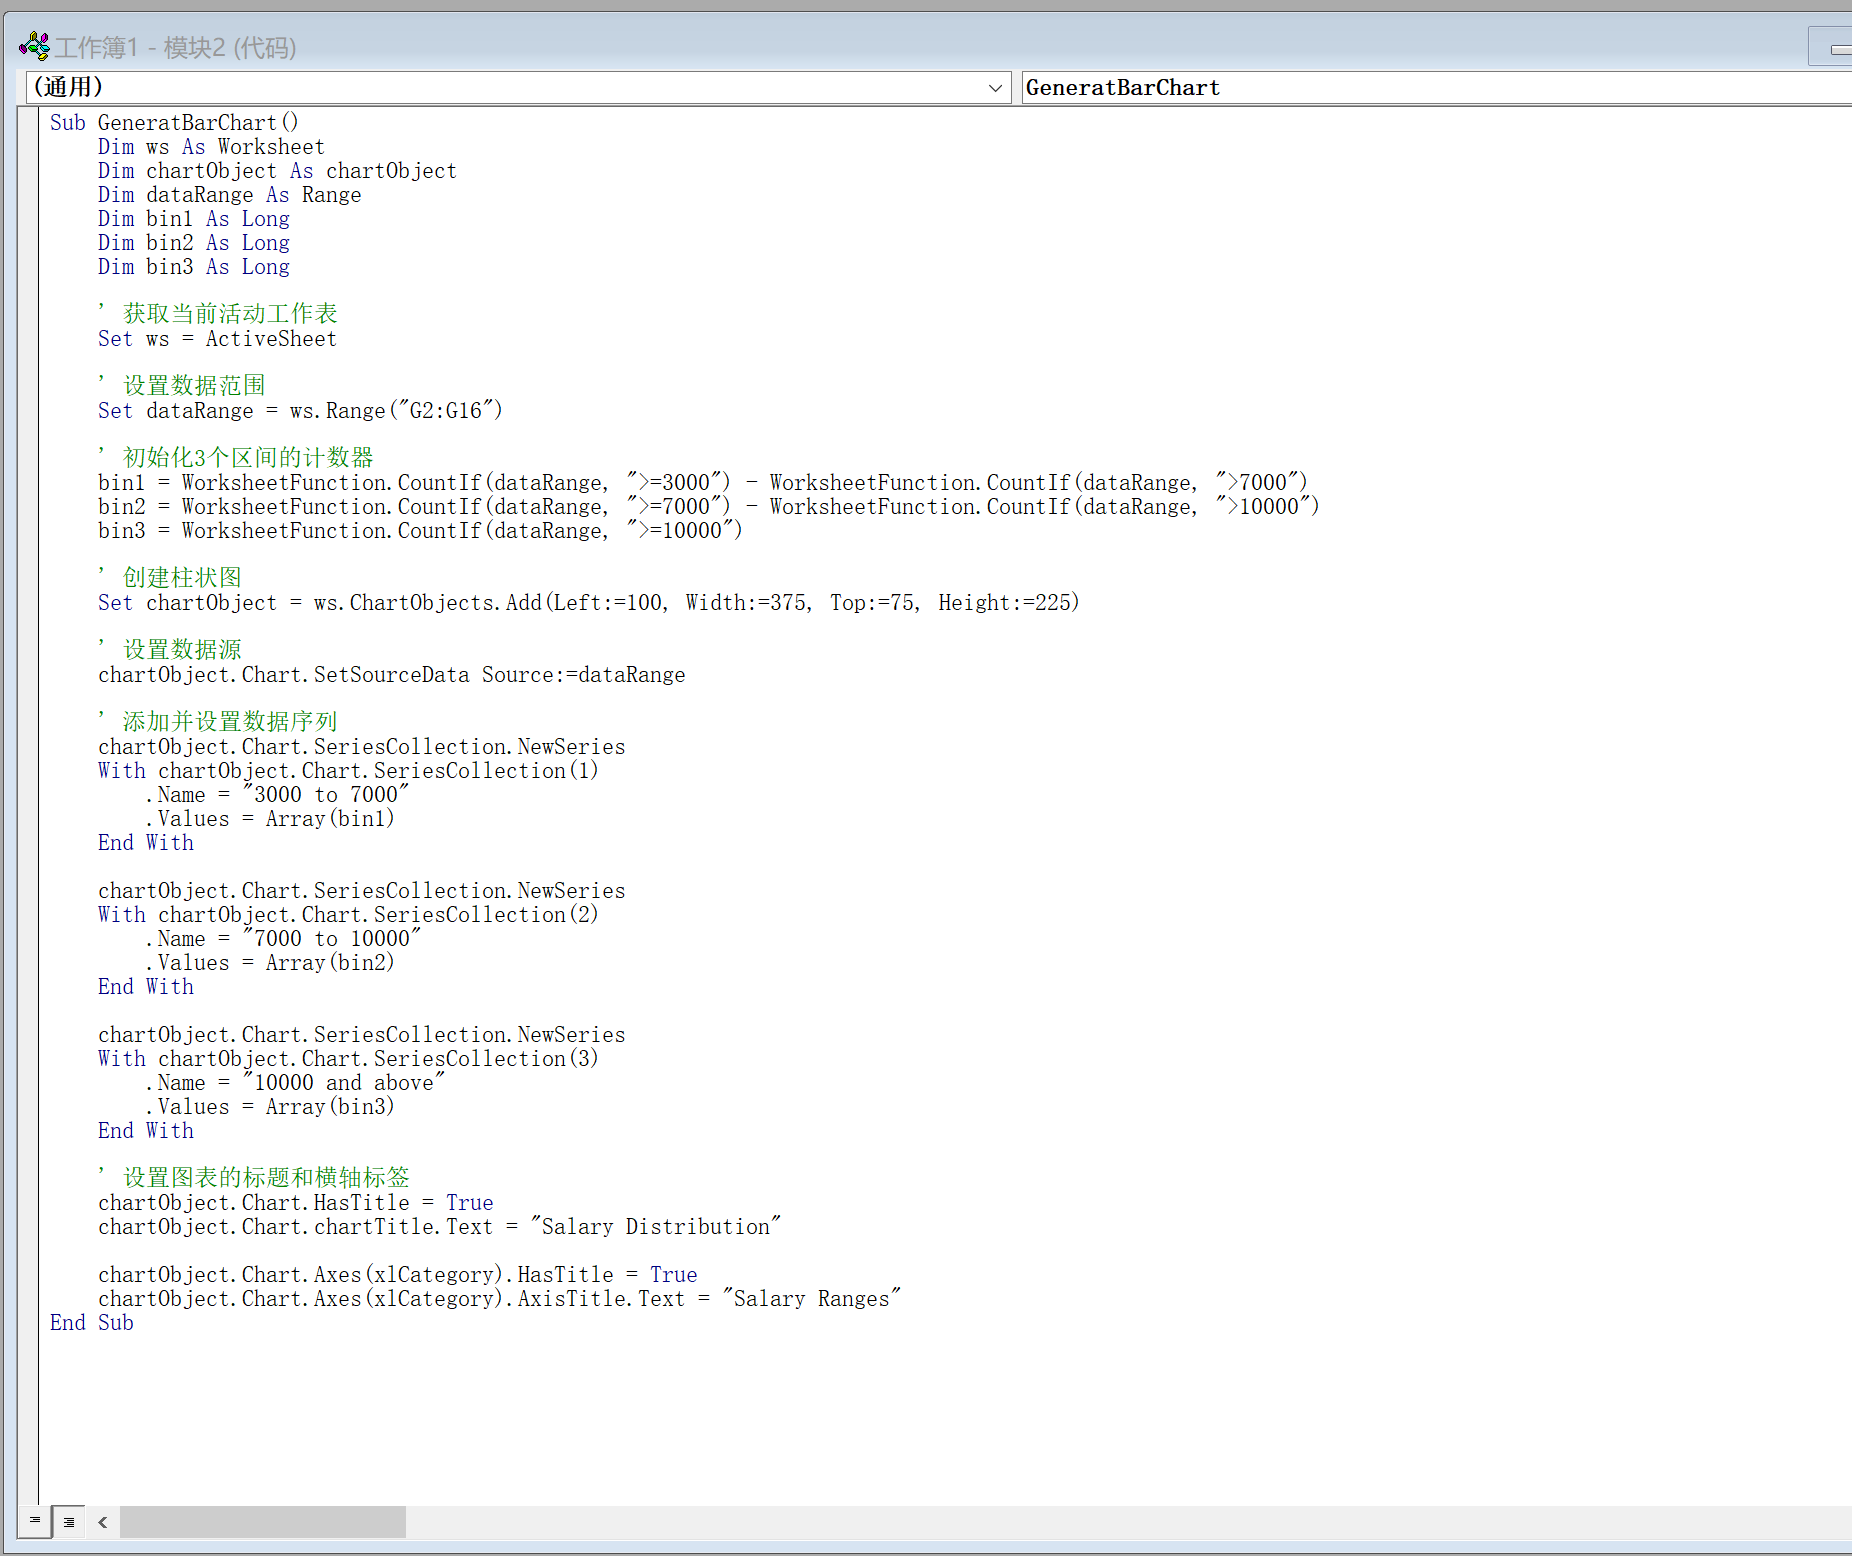Click the 'bin2 =' CountIf line
Viewport: 1852px width, 1556px height.
coord(709,507)
